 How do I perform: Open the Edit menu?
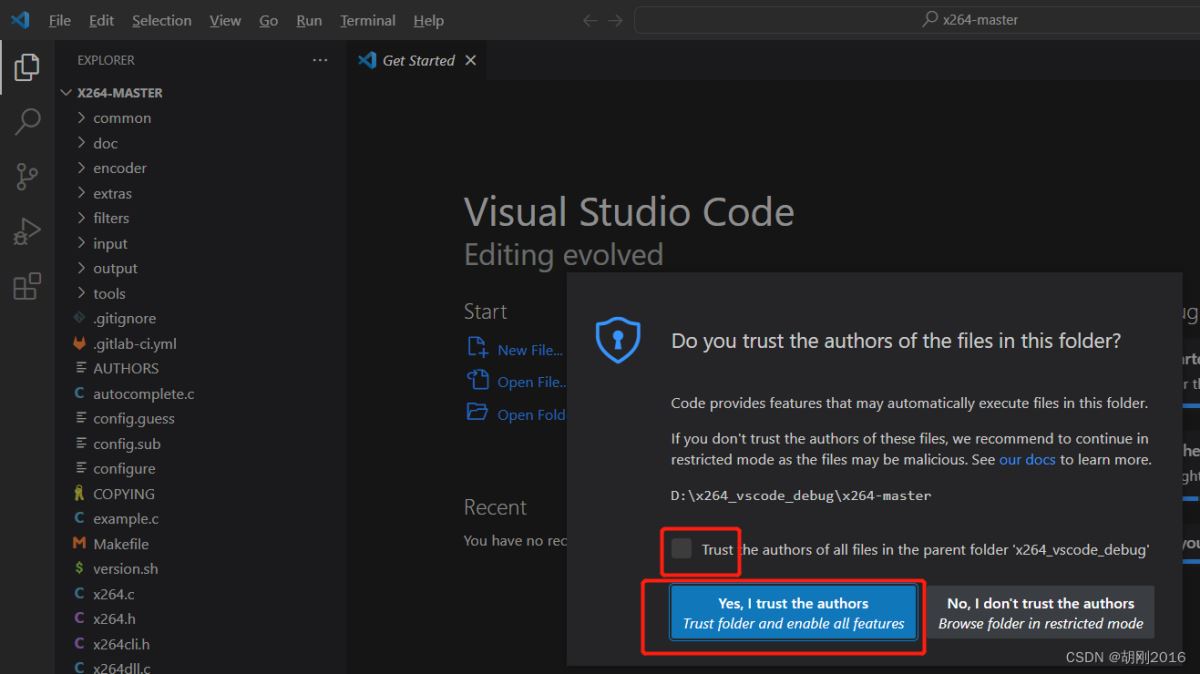click(x=101, y=20)
